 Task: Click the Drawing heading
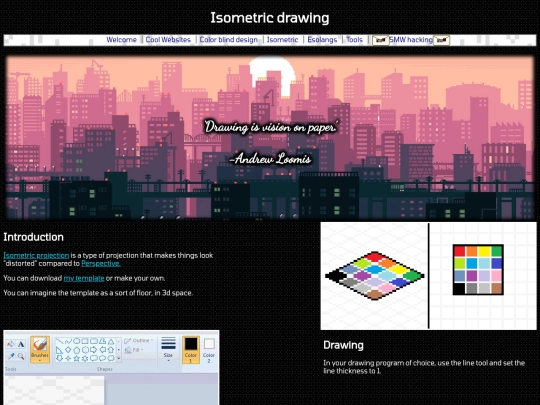pos(343,345)
